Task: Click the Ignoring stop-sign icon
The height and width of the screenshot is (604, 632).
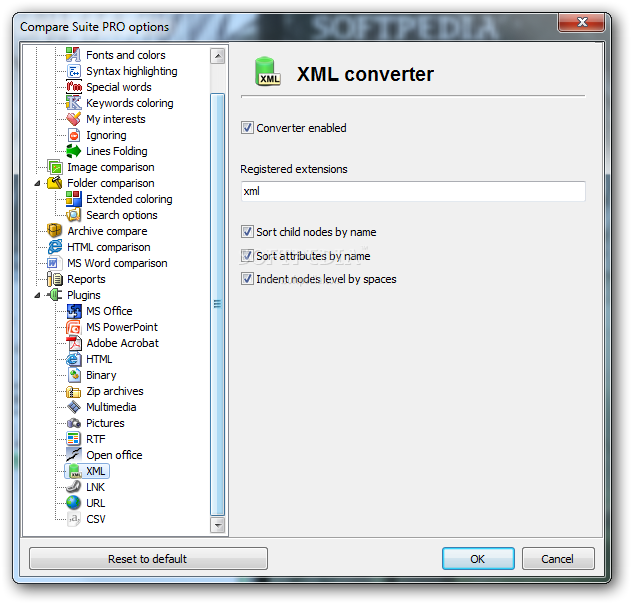Action: point(73,135)
